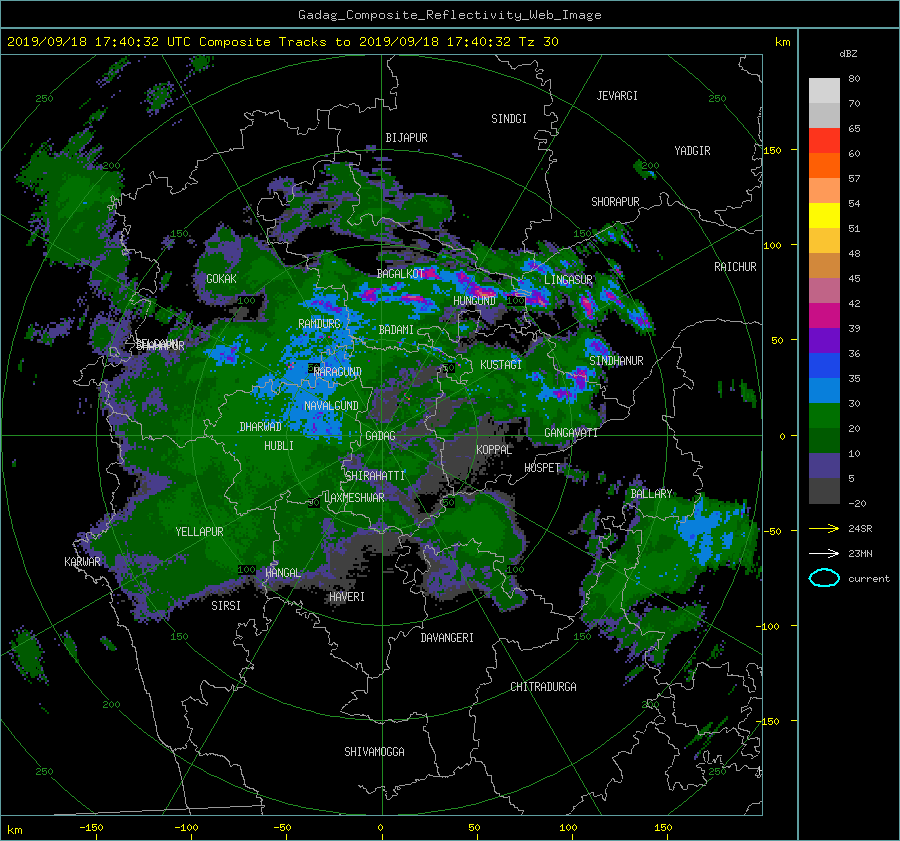The image size is (900, 841).
Task: Click the 150 km right axis tick label
Action: tap(773, 150)
